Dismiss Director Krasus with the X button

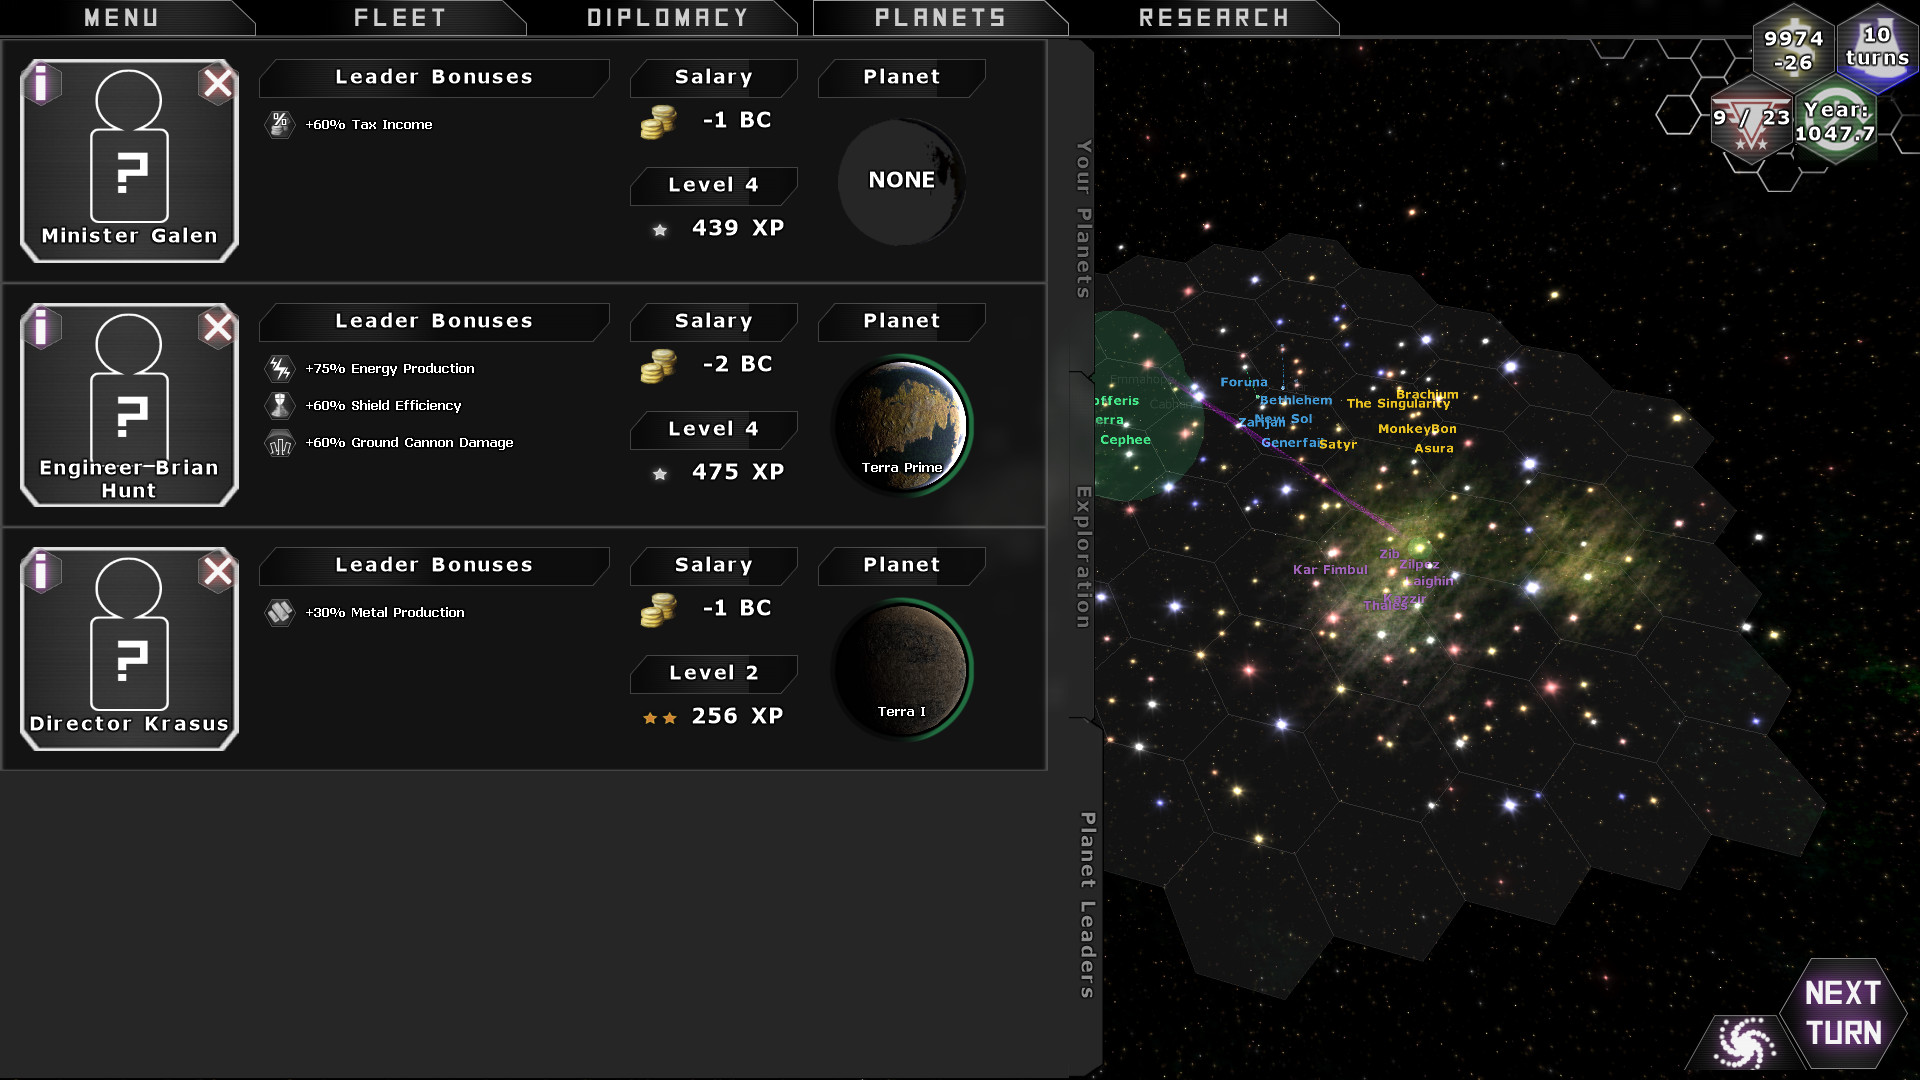coord(217,572)
